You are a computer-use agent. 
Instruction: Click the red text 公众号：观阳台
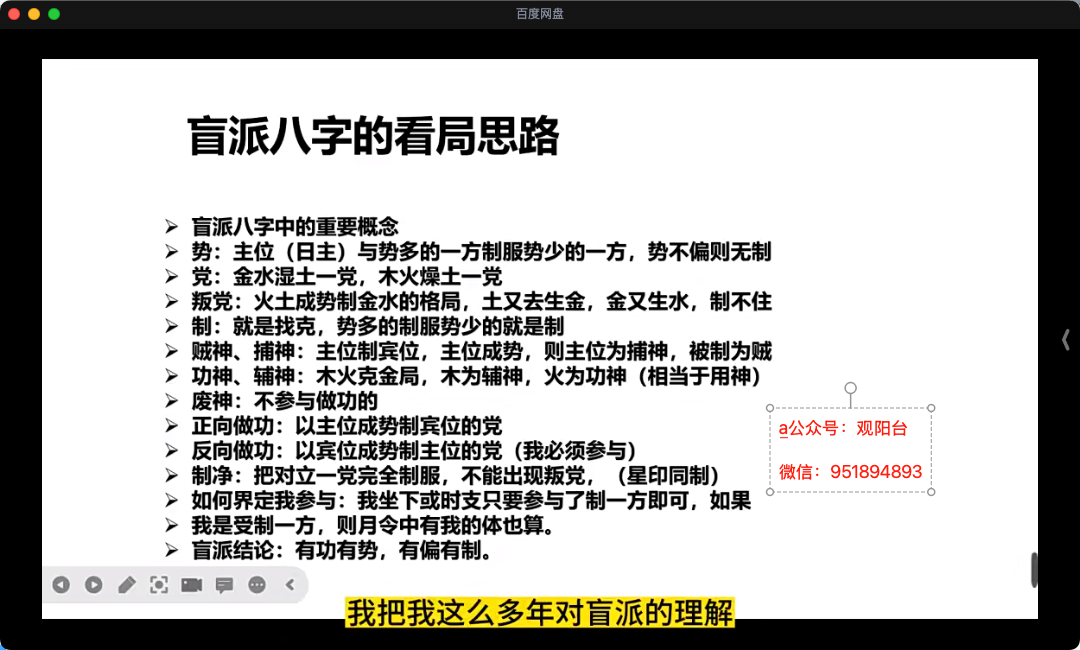pos(843,429)
